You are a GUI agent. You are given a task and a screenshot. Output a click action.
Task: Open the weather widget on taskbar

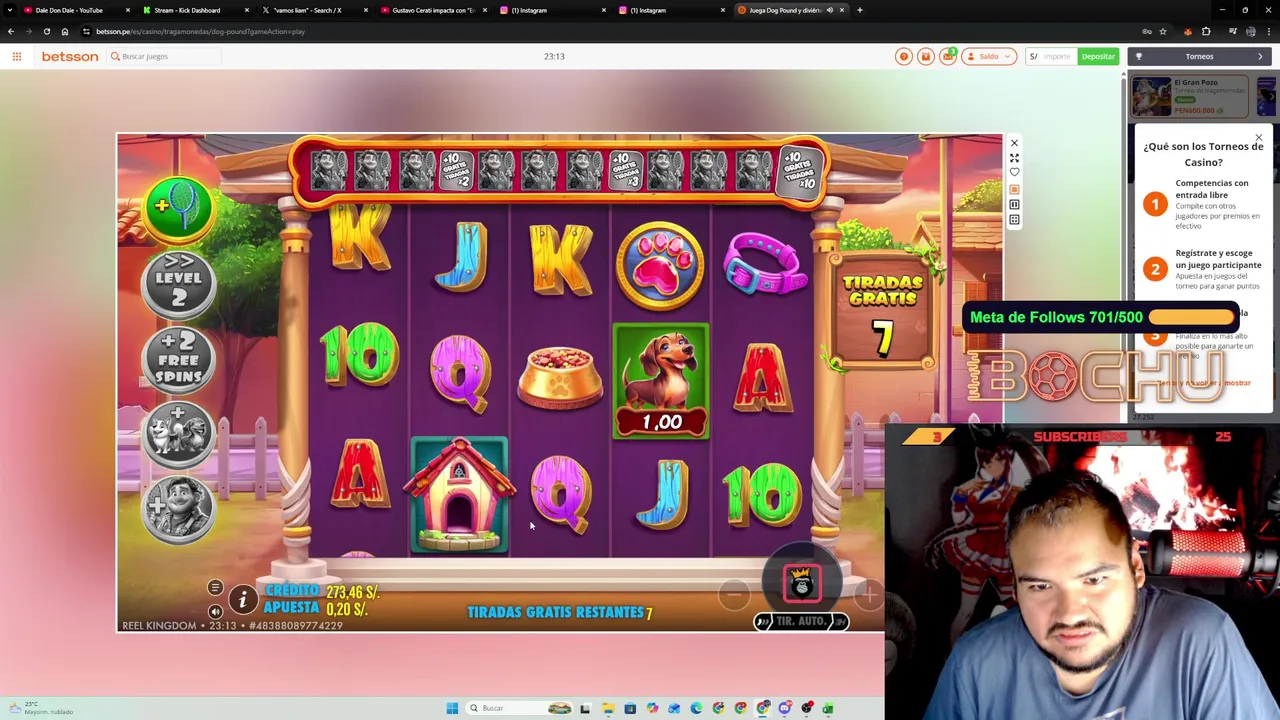click(x=42, y=708)
